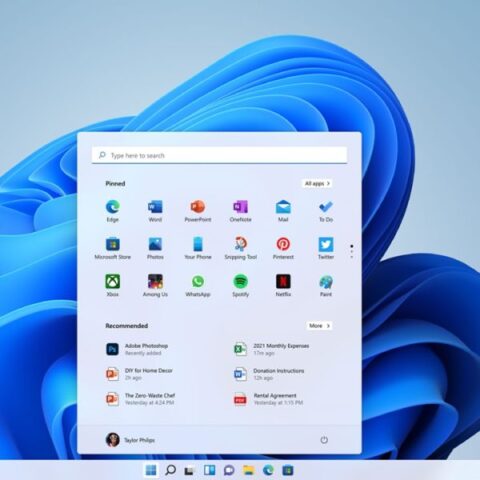Screen dimensions: 480x480
Task: Open the Xbox app
Action: (113, 286)
